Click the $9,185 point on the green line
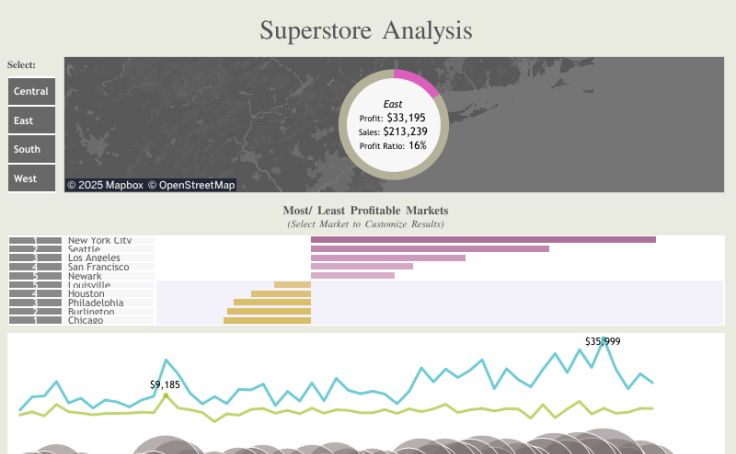The width and height of the screenshot is (736, 454). tap(166, 396)
